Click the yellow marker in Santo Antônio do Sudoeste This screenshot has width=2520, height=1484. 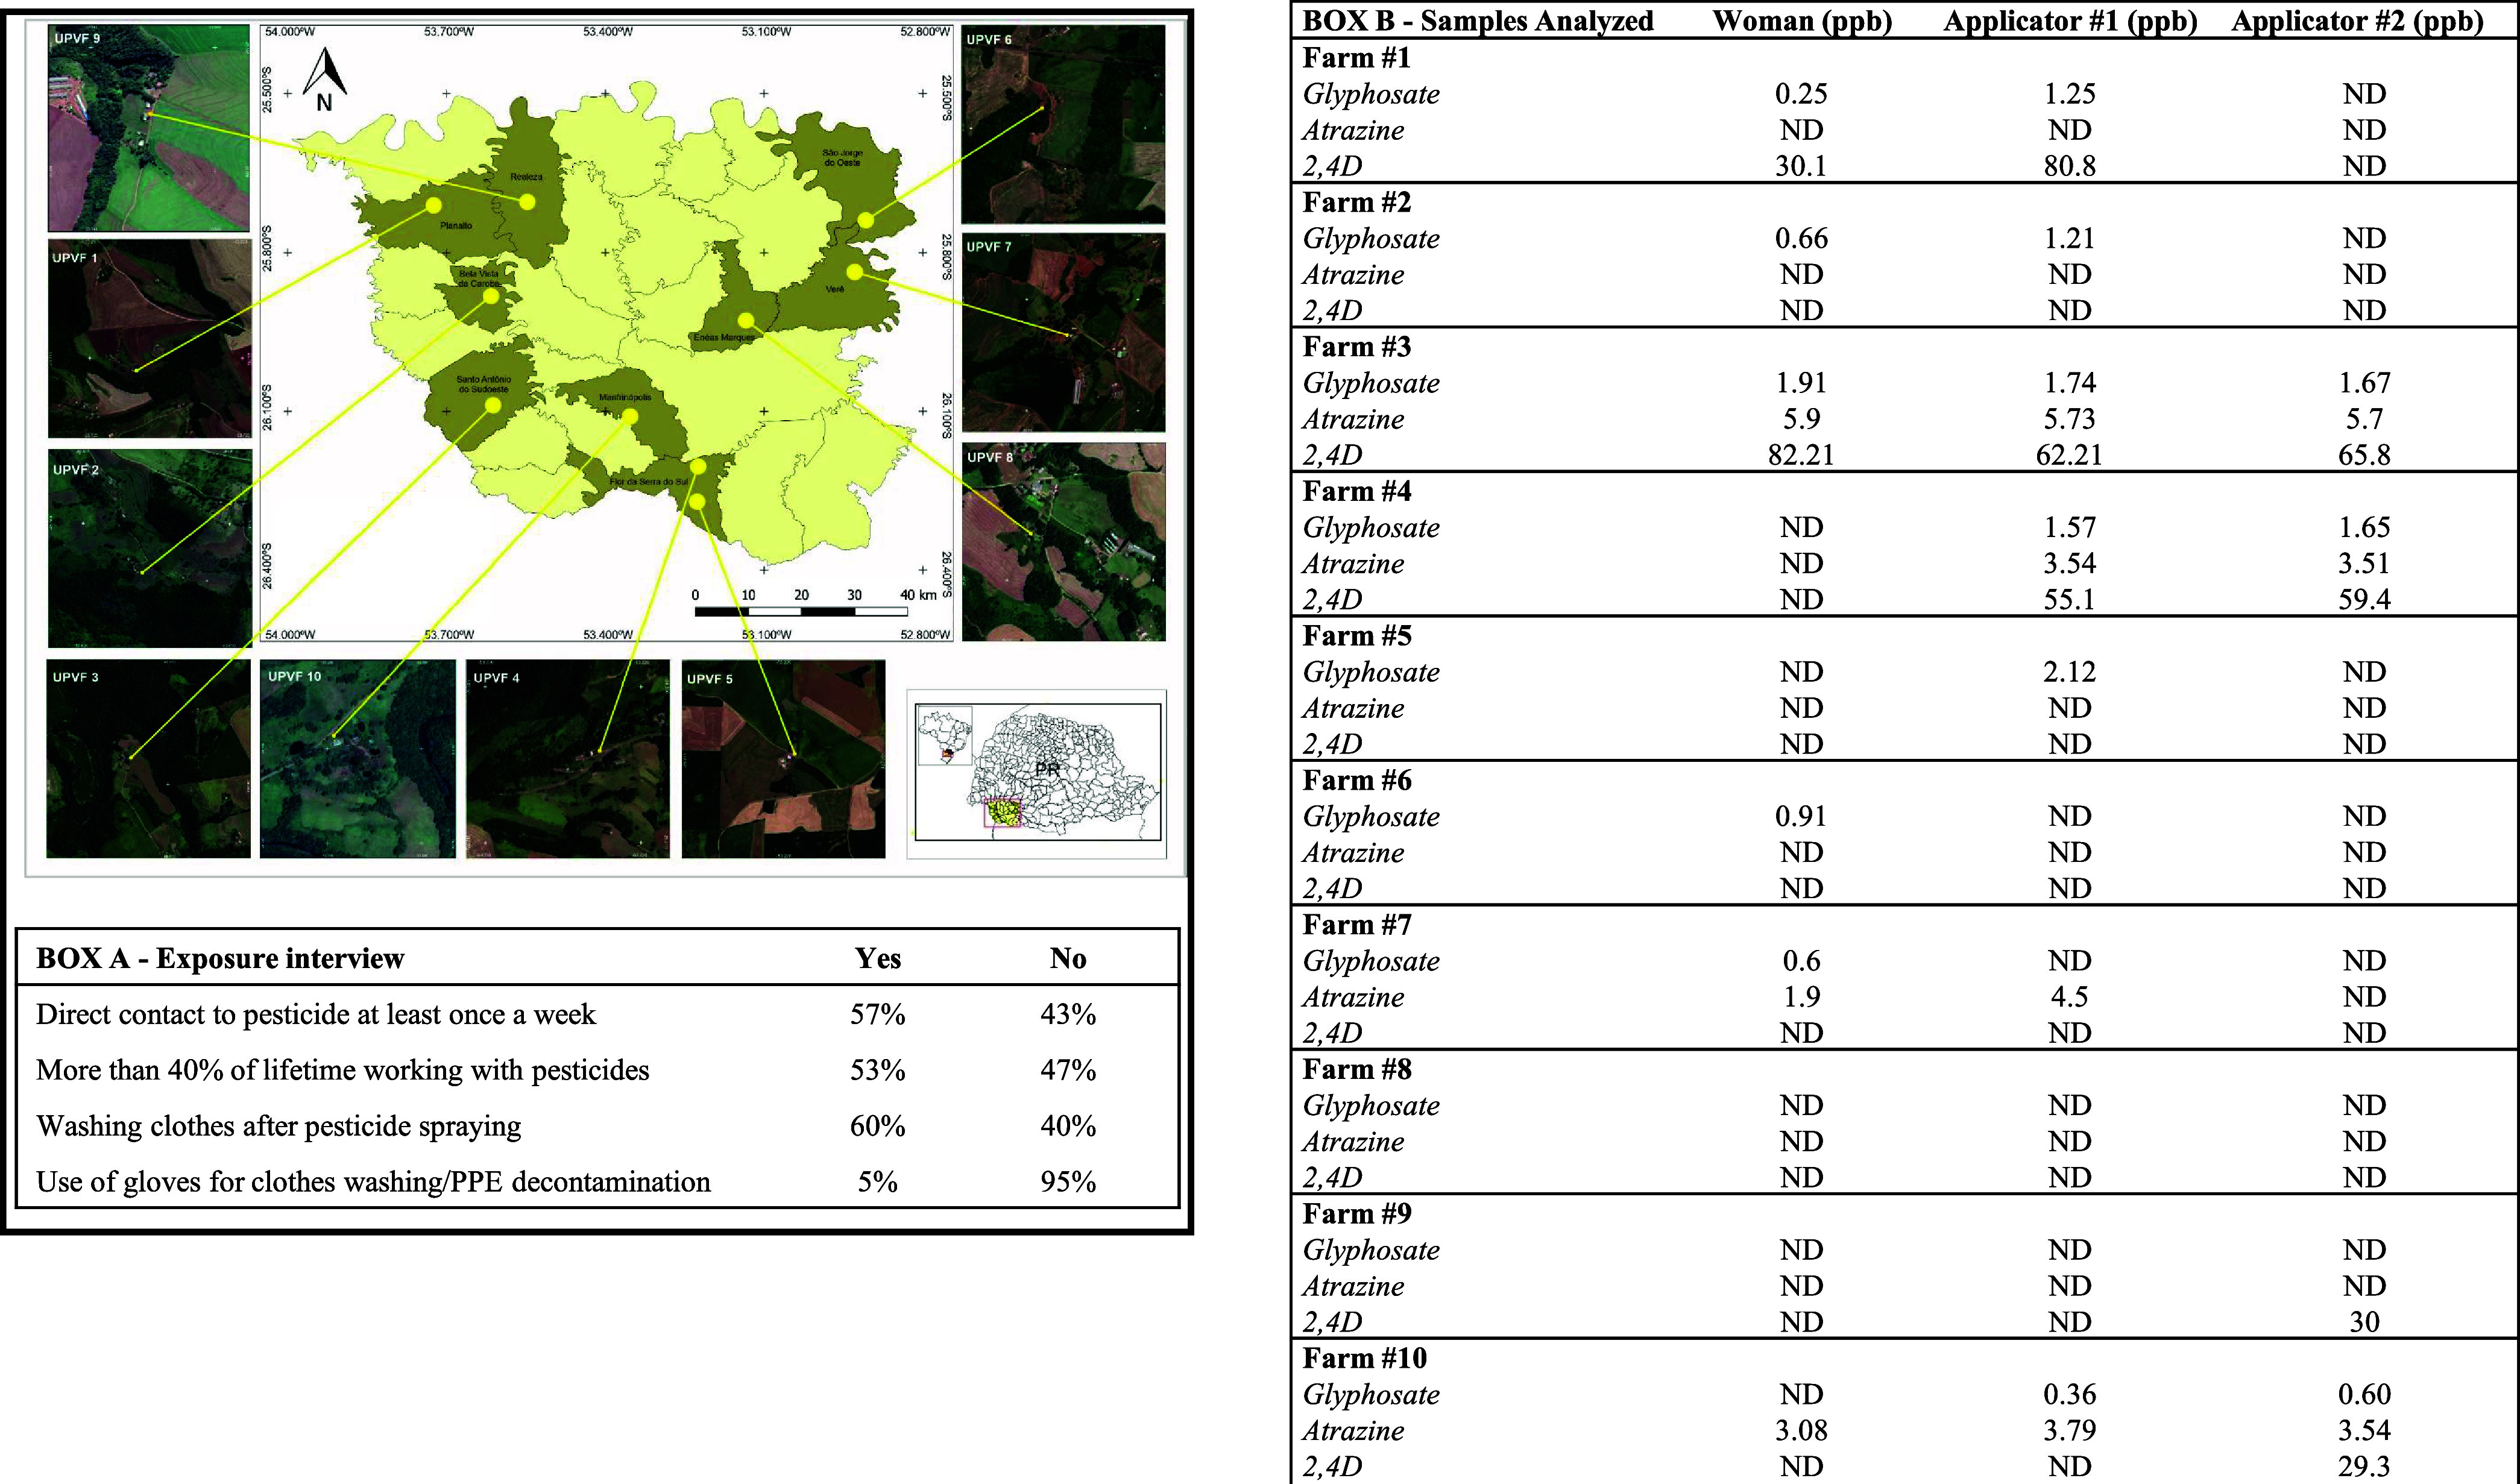point(492,406)
